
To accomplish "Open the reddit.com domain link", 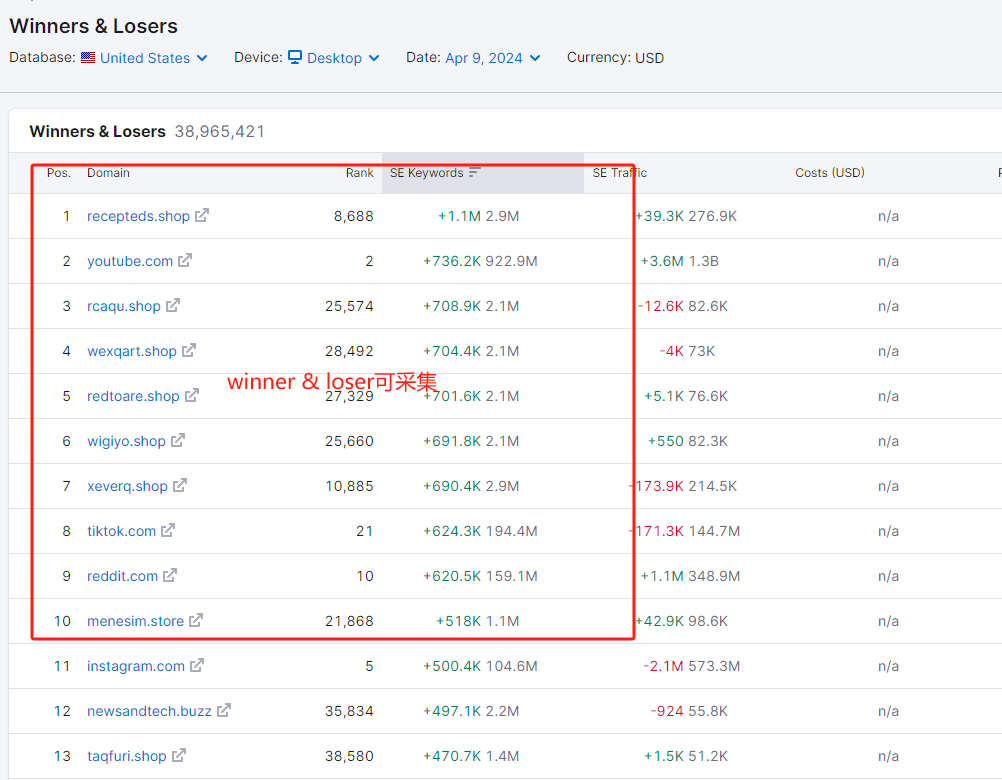I will click(122, 576).
